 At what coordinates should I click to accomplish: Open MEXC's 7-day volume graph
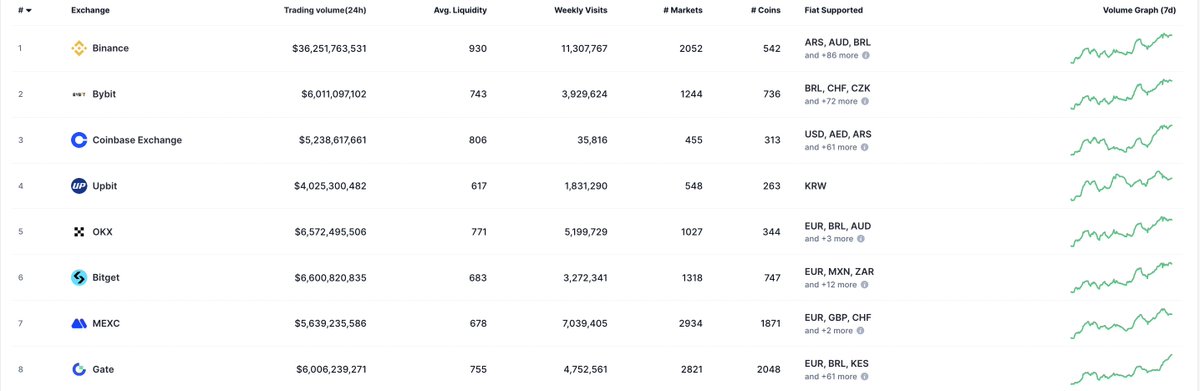point(1122,324)
